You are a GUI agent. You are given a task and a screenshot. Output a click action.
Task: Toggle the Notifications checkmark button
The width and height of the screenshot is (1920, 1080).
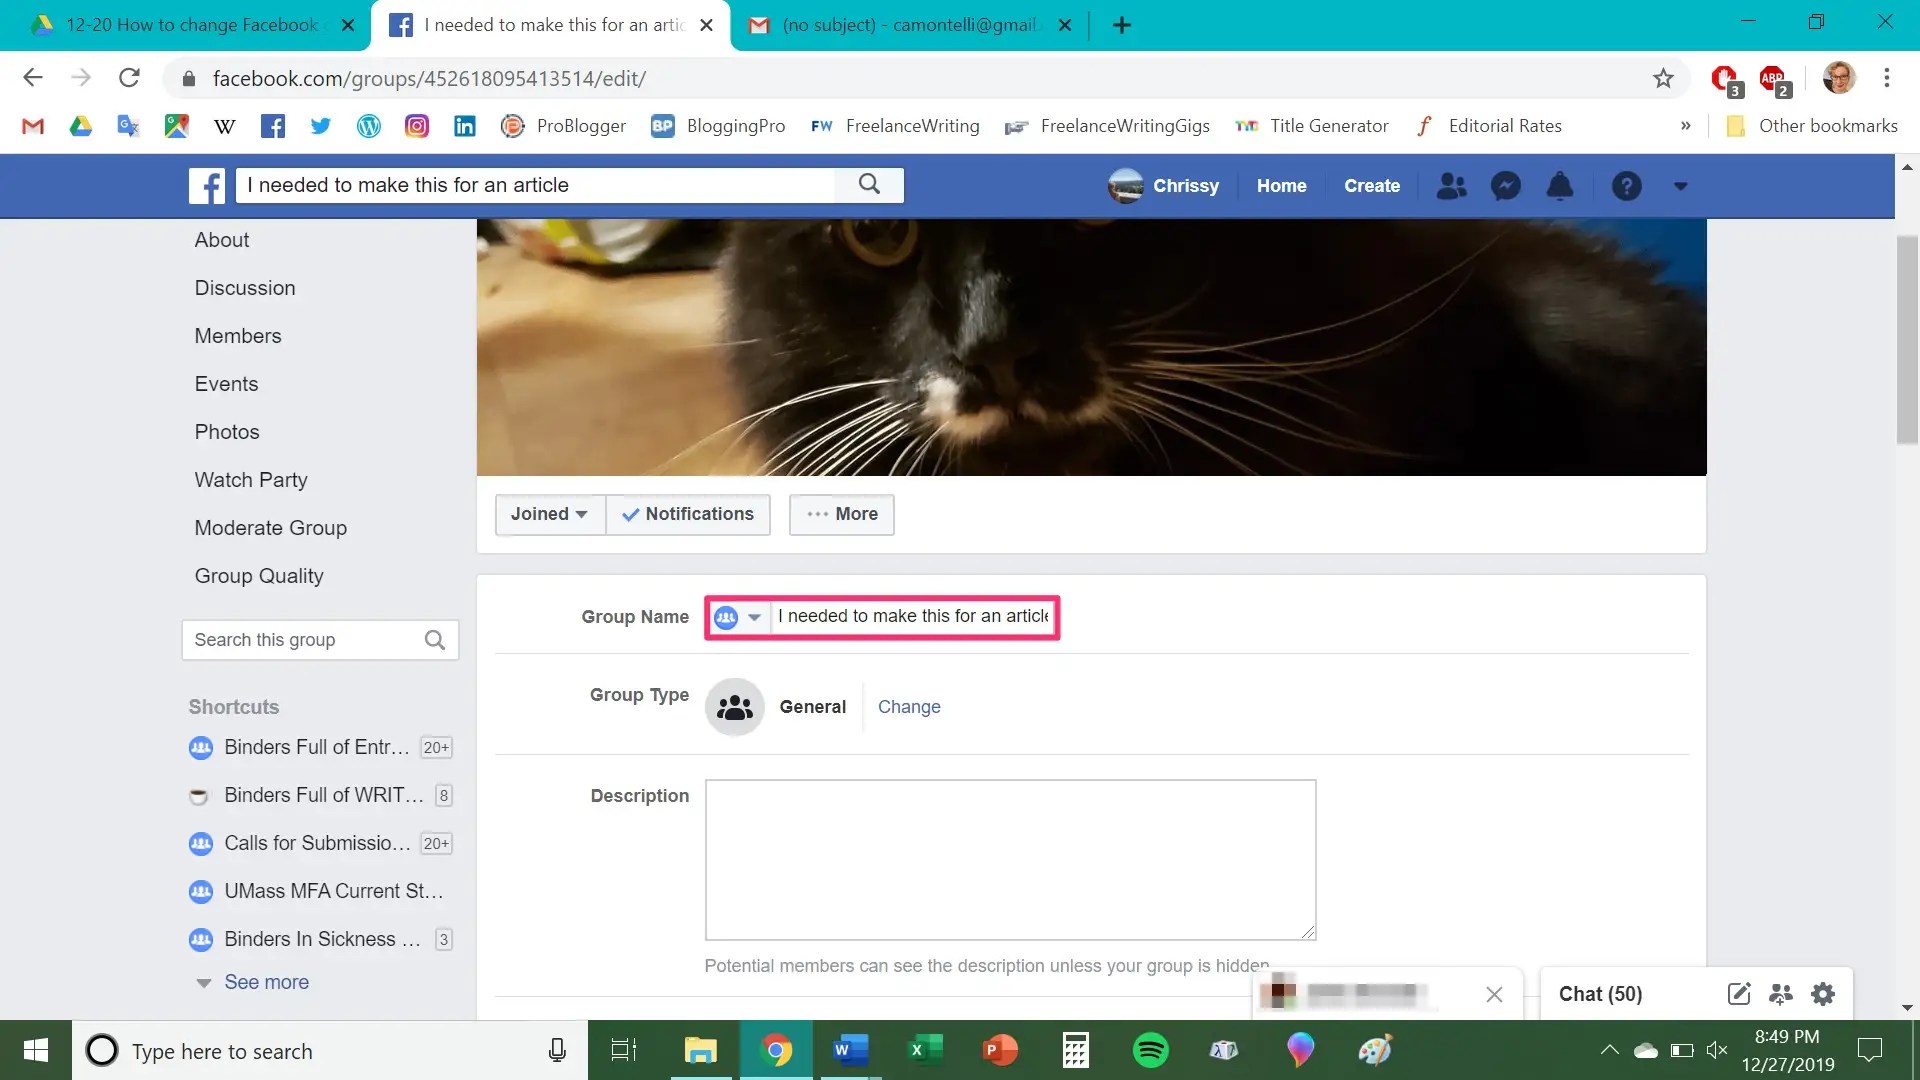click(688, 514)
